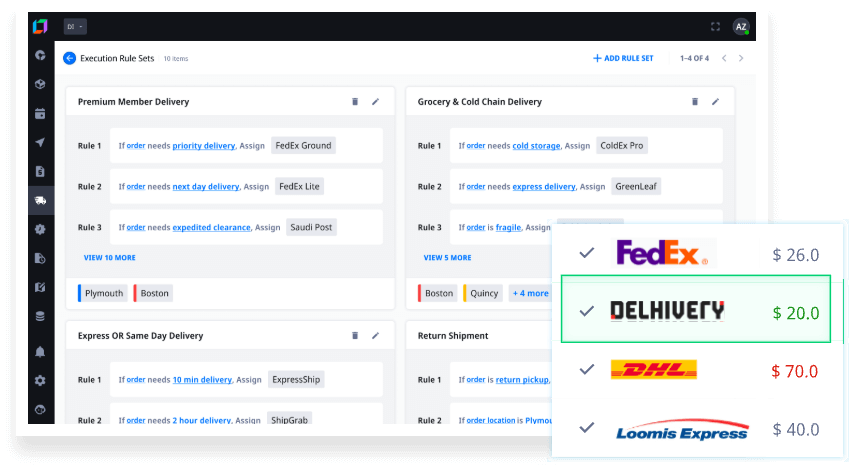Delete the Express OR Same Day Delivery rule set
The width and height of the screenshot is (852, 468).
(355, 336)
